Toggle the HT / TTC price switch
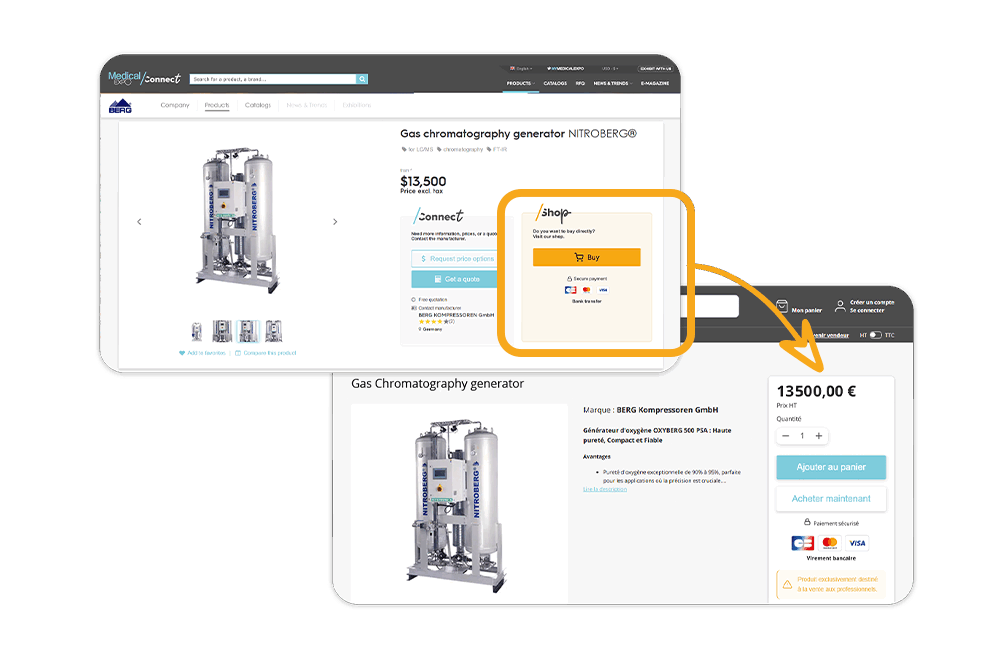 pos(876,335)
